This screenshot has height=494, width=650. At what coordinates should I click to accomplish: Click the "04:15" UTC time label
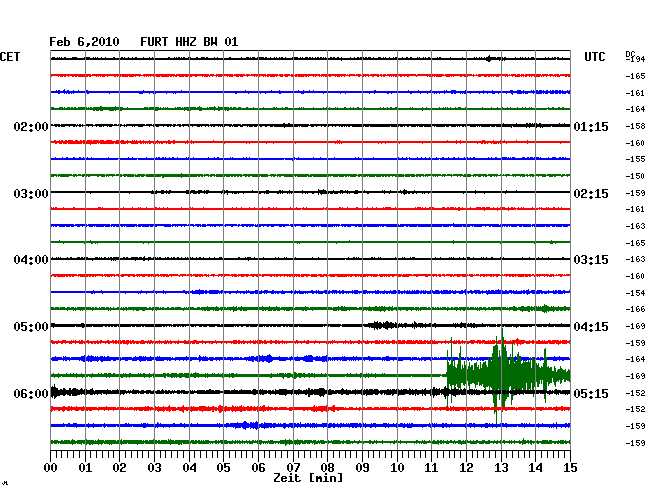[x=591, y=327]
